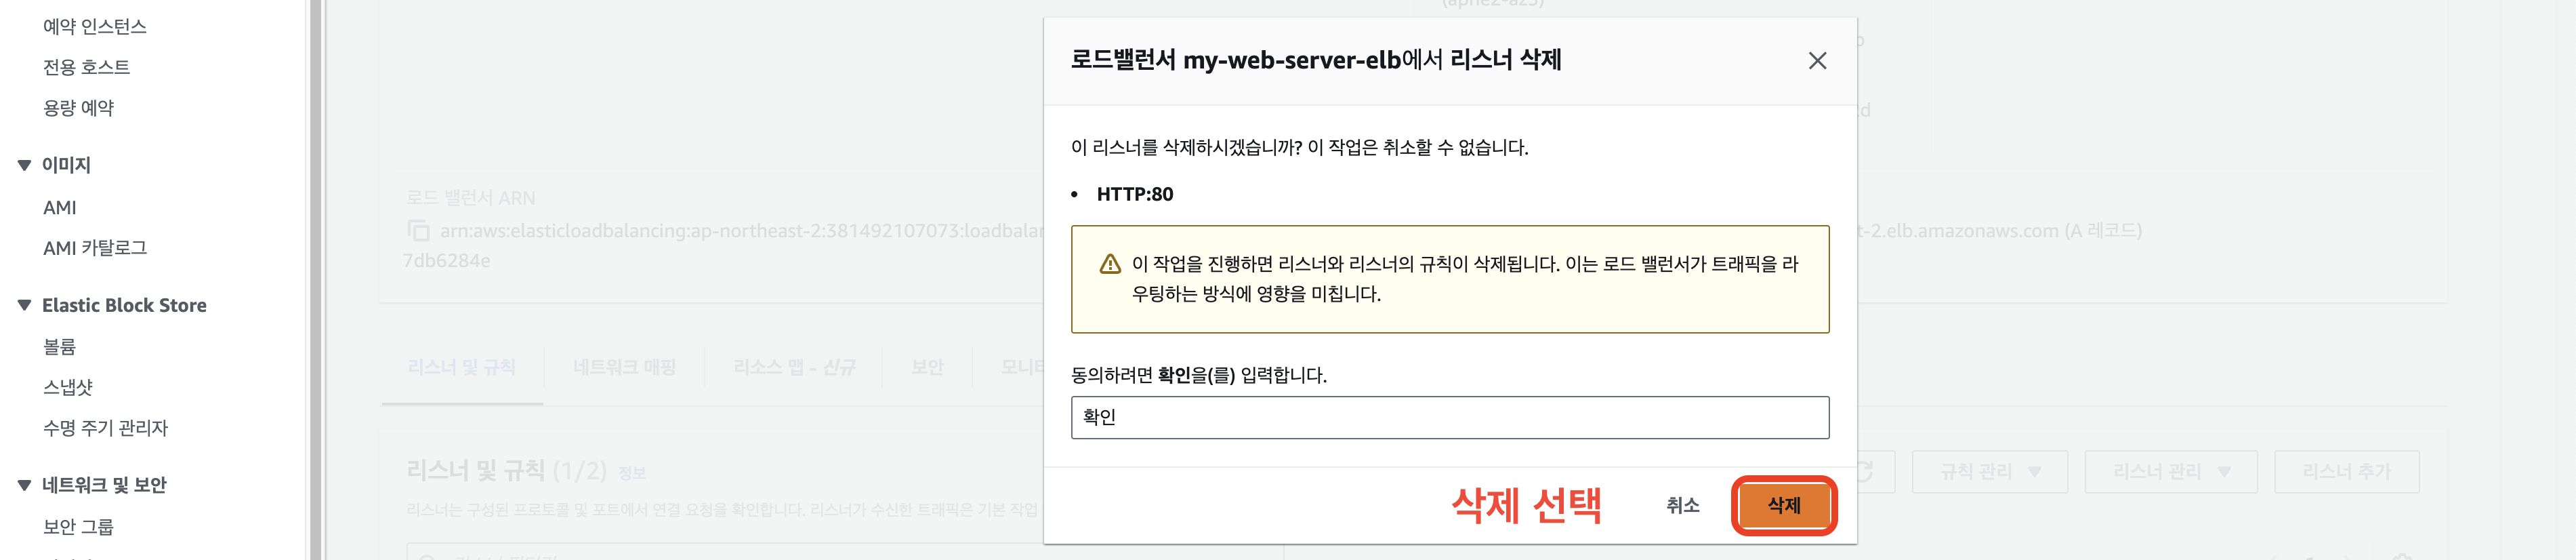Copy the load balancer ARN icon
The height and width of the screenshot is (560, 2576).
tap(418, 231)
